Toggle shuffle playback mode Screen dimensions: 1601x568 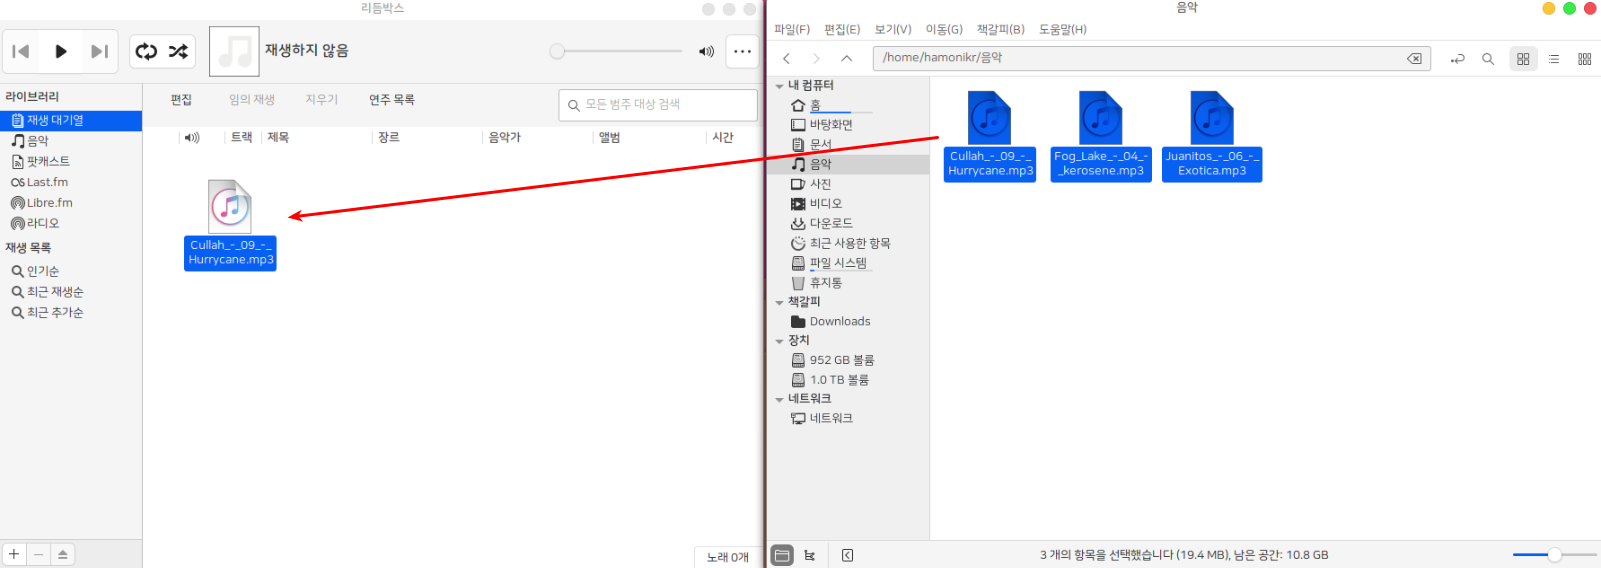pyautogui.click(x=178, y=52)
